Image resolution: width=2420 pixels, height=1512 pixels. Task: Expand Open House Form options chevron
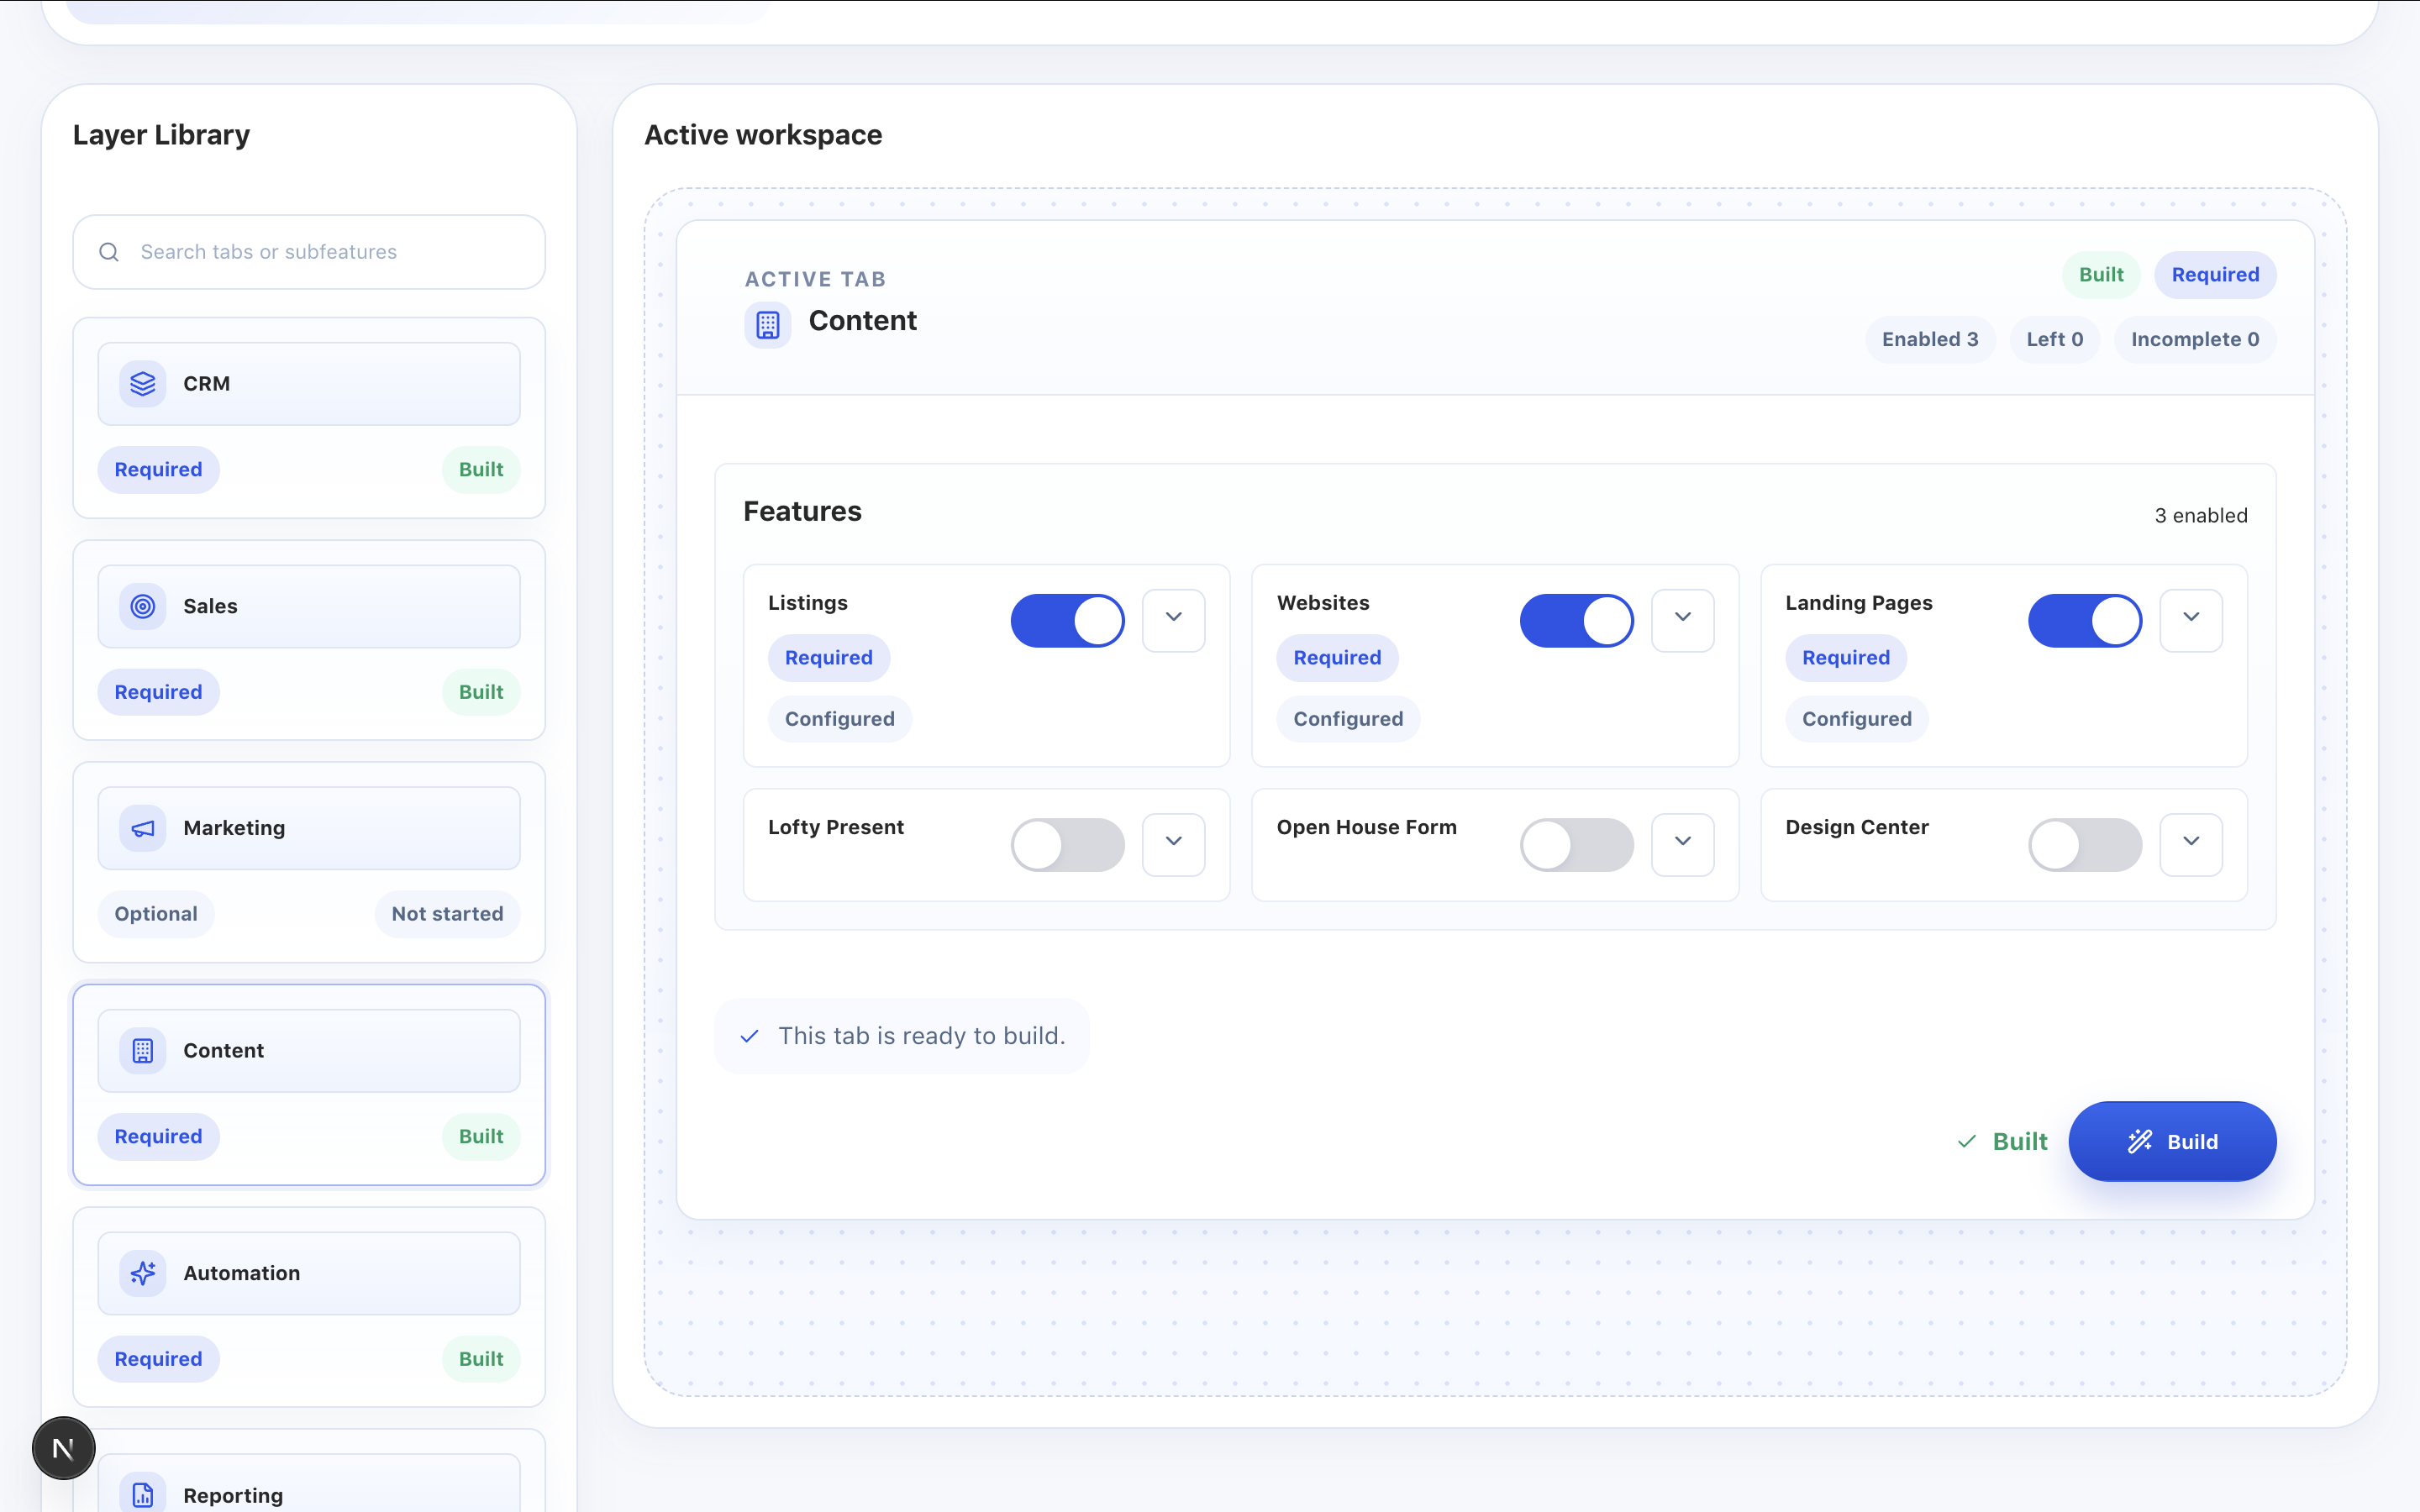point(1682,842)
